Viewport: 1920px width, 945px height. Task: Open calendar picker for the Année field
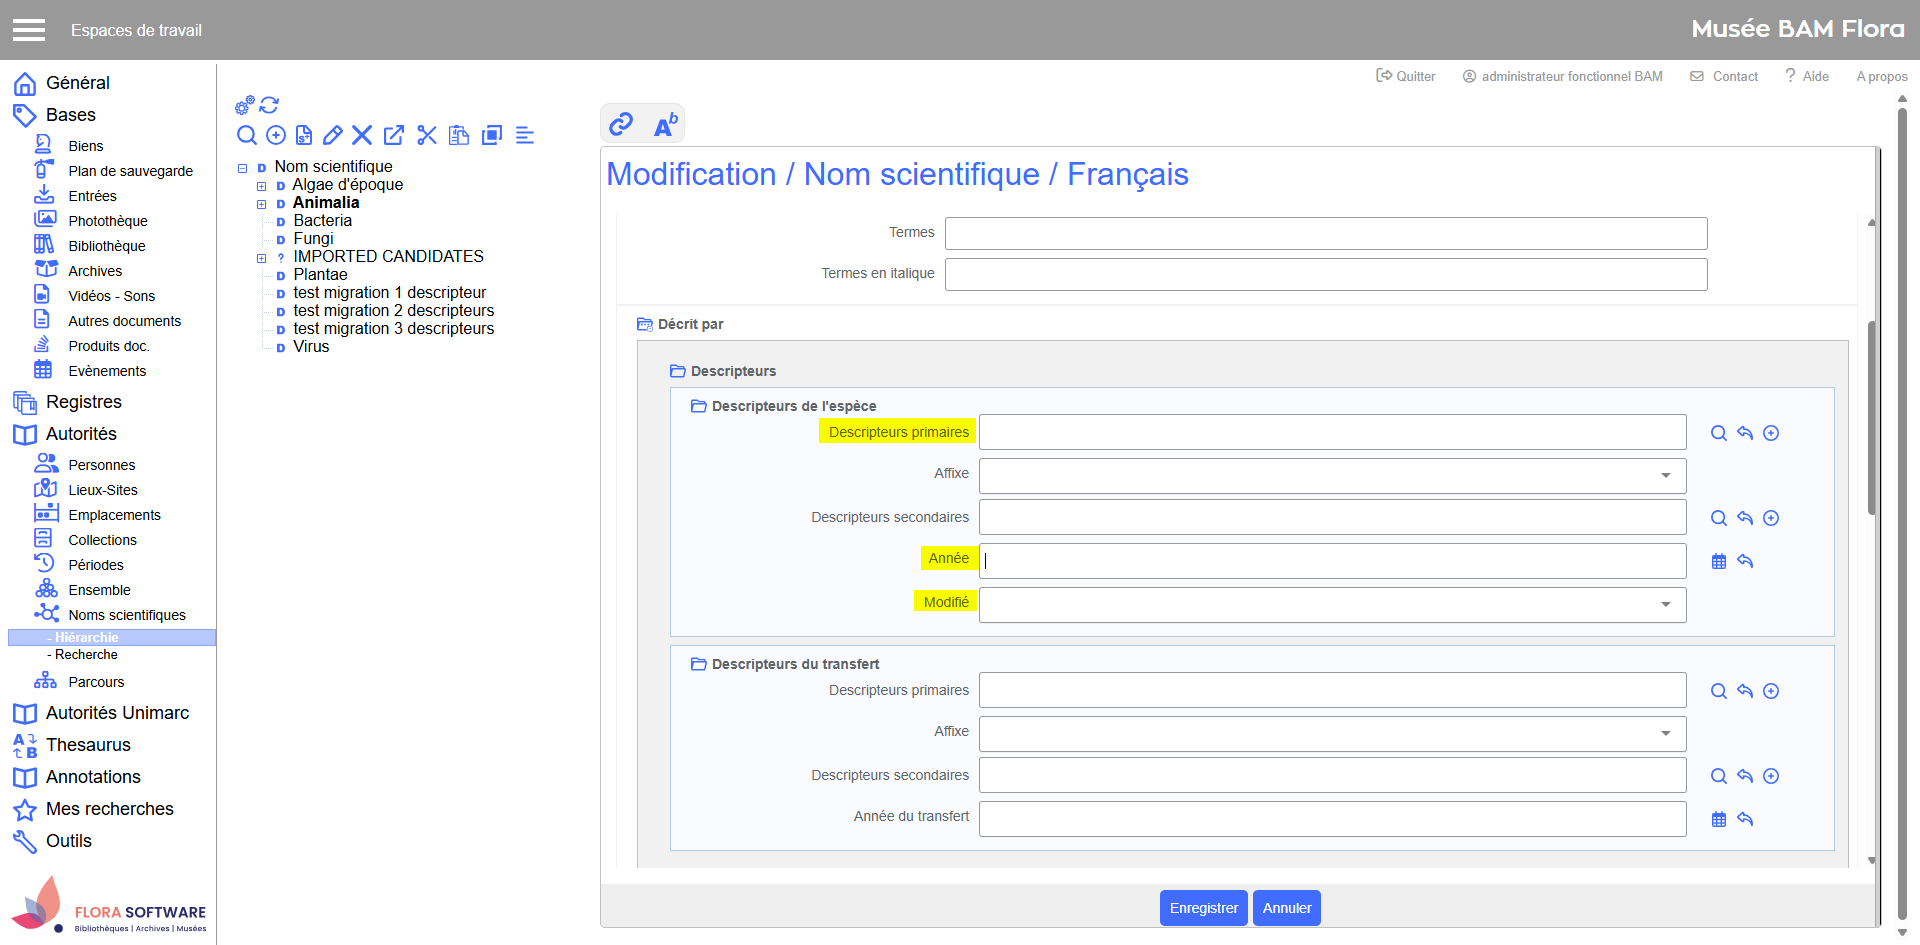[x=1718, y=561]
